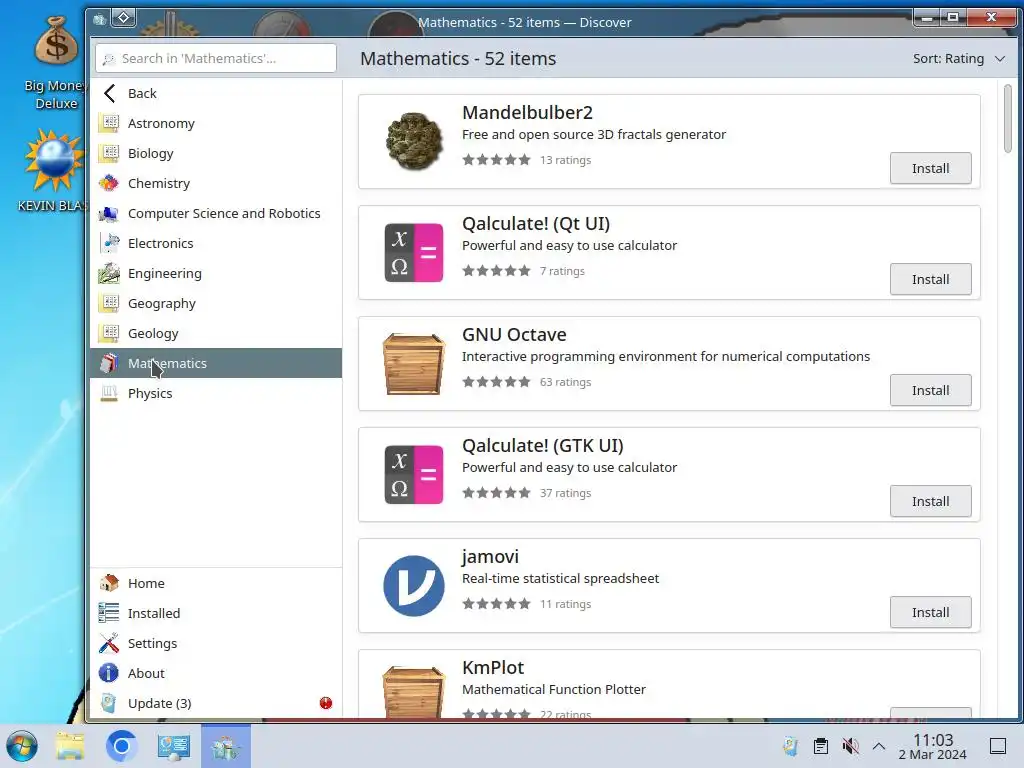
Task: Select the Astronomy category
Action: tap(216, 123)
